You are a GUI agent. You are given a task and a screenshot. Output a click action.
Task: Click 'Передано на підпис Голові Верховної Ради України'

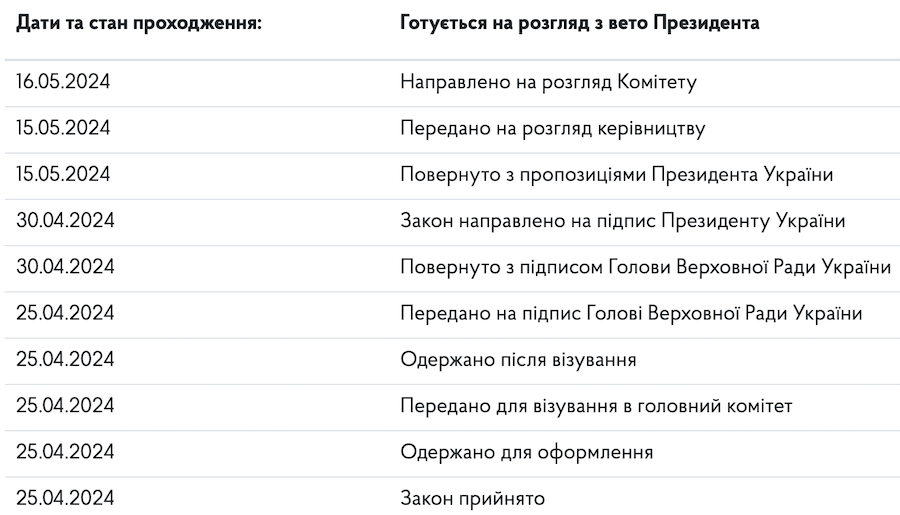[x=631, y=313]
